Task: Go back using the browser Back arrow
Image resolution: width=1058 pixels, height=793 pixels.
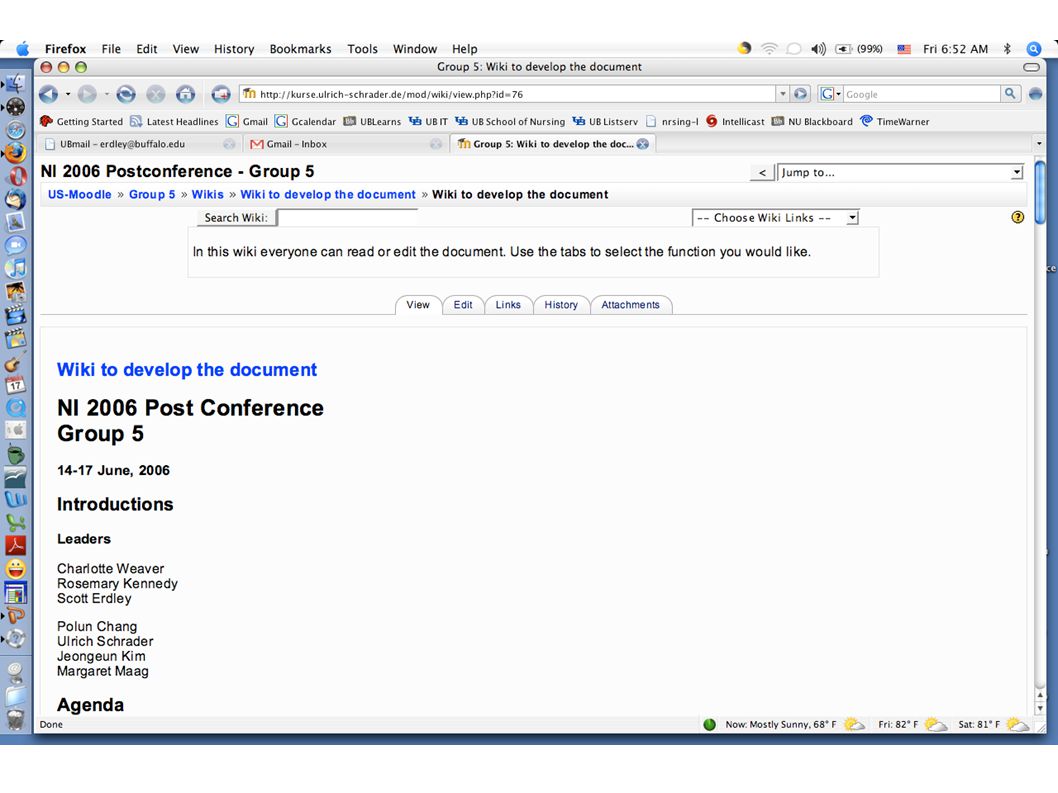Action: pyautogui.click(x=48, y=94)
